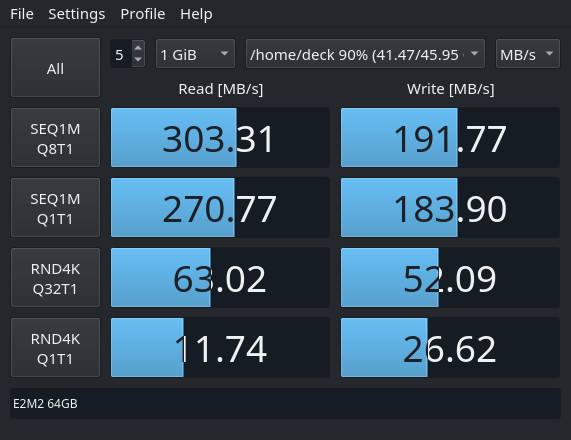Decrease test count with down arrow

coord(138,60)
